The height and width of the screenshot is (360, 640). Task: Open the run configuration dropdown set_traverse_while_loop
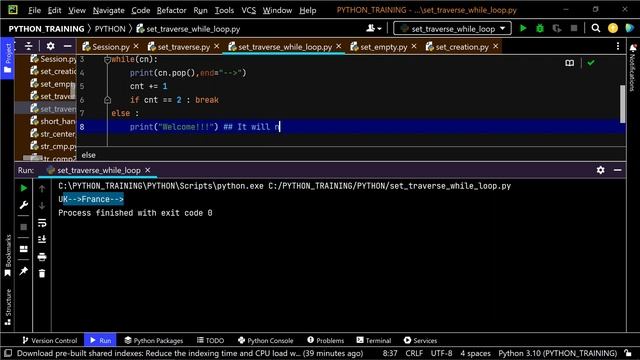pos(452,28)
